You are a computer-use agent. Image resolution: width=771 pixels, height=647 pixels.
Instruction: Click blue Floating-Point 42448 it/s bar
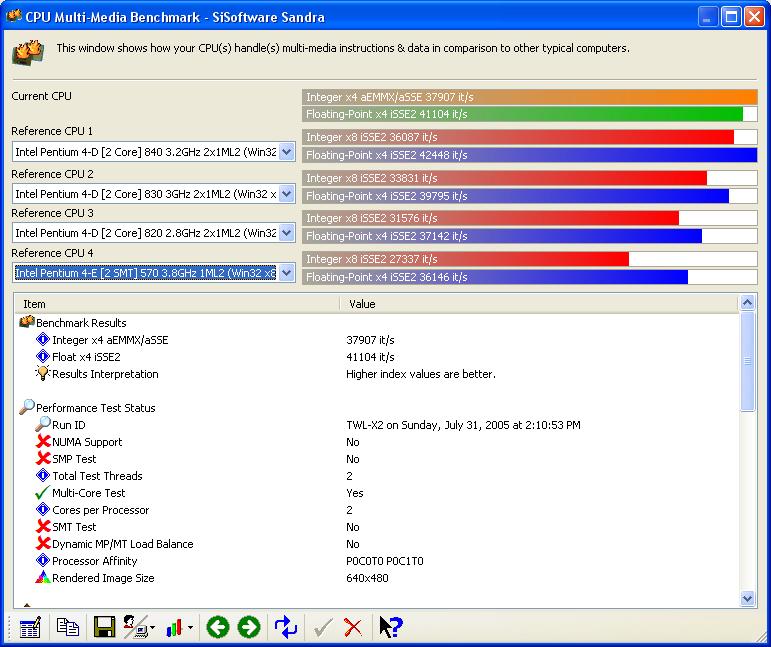coord(530,155)
